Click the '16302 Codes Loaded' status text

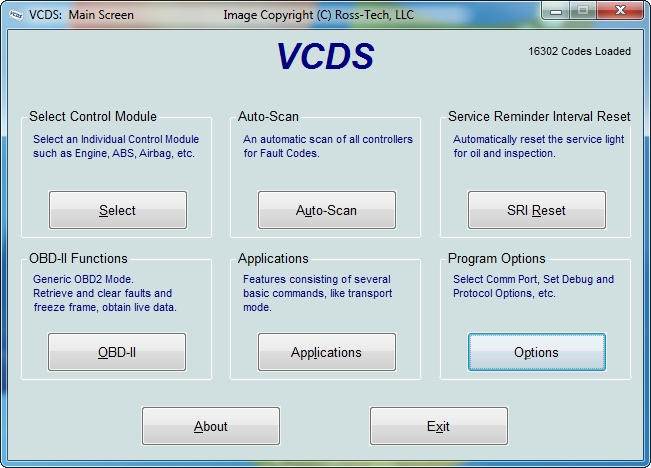click(579, 51)
